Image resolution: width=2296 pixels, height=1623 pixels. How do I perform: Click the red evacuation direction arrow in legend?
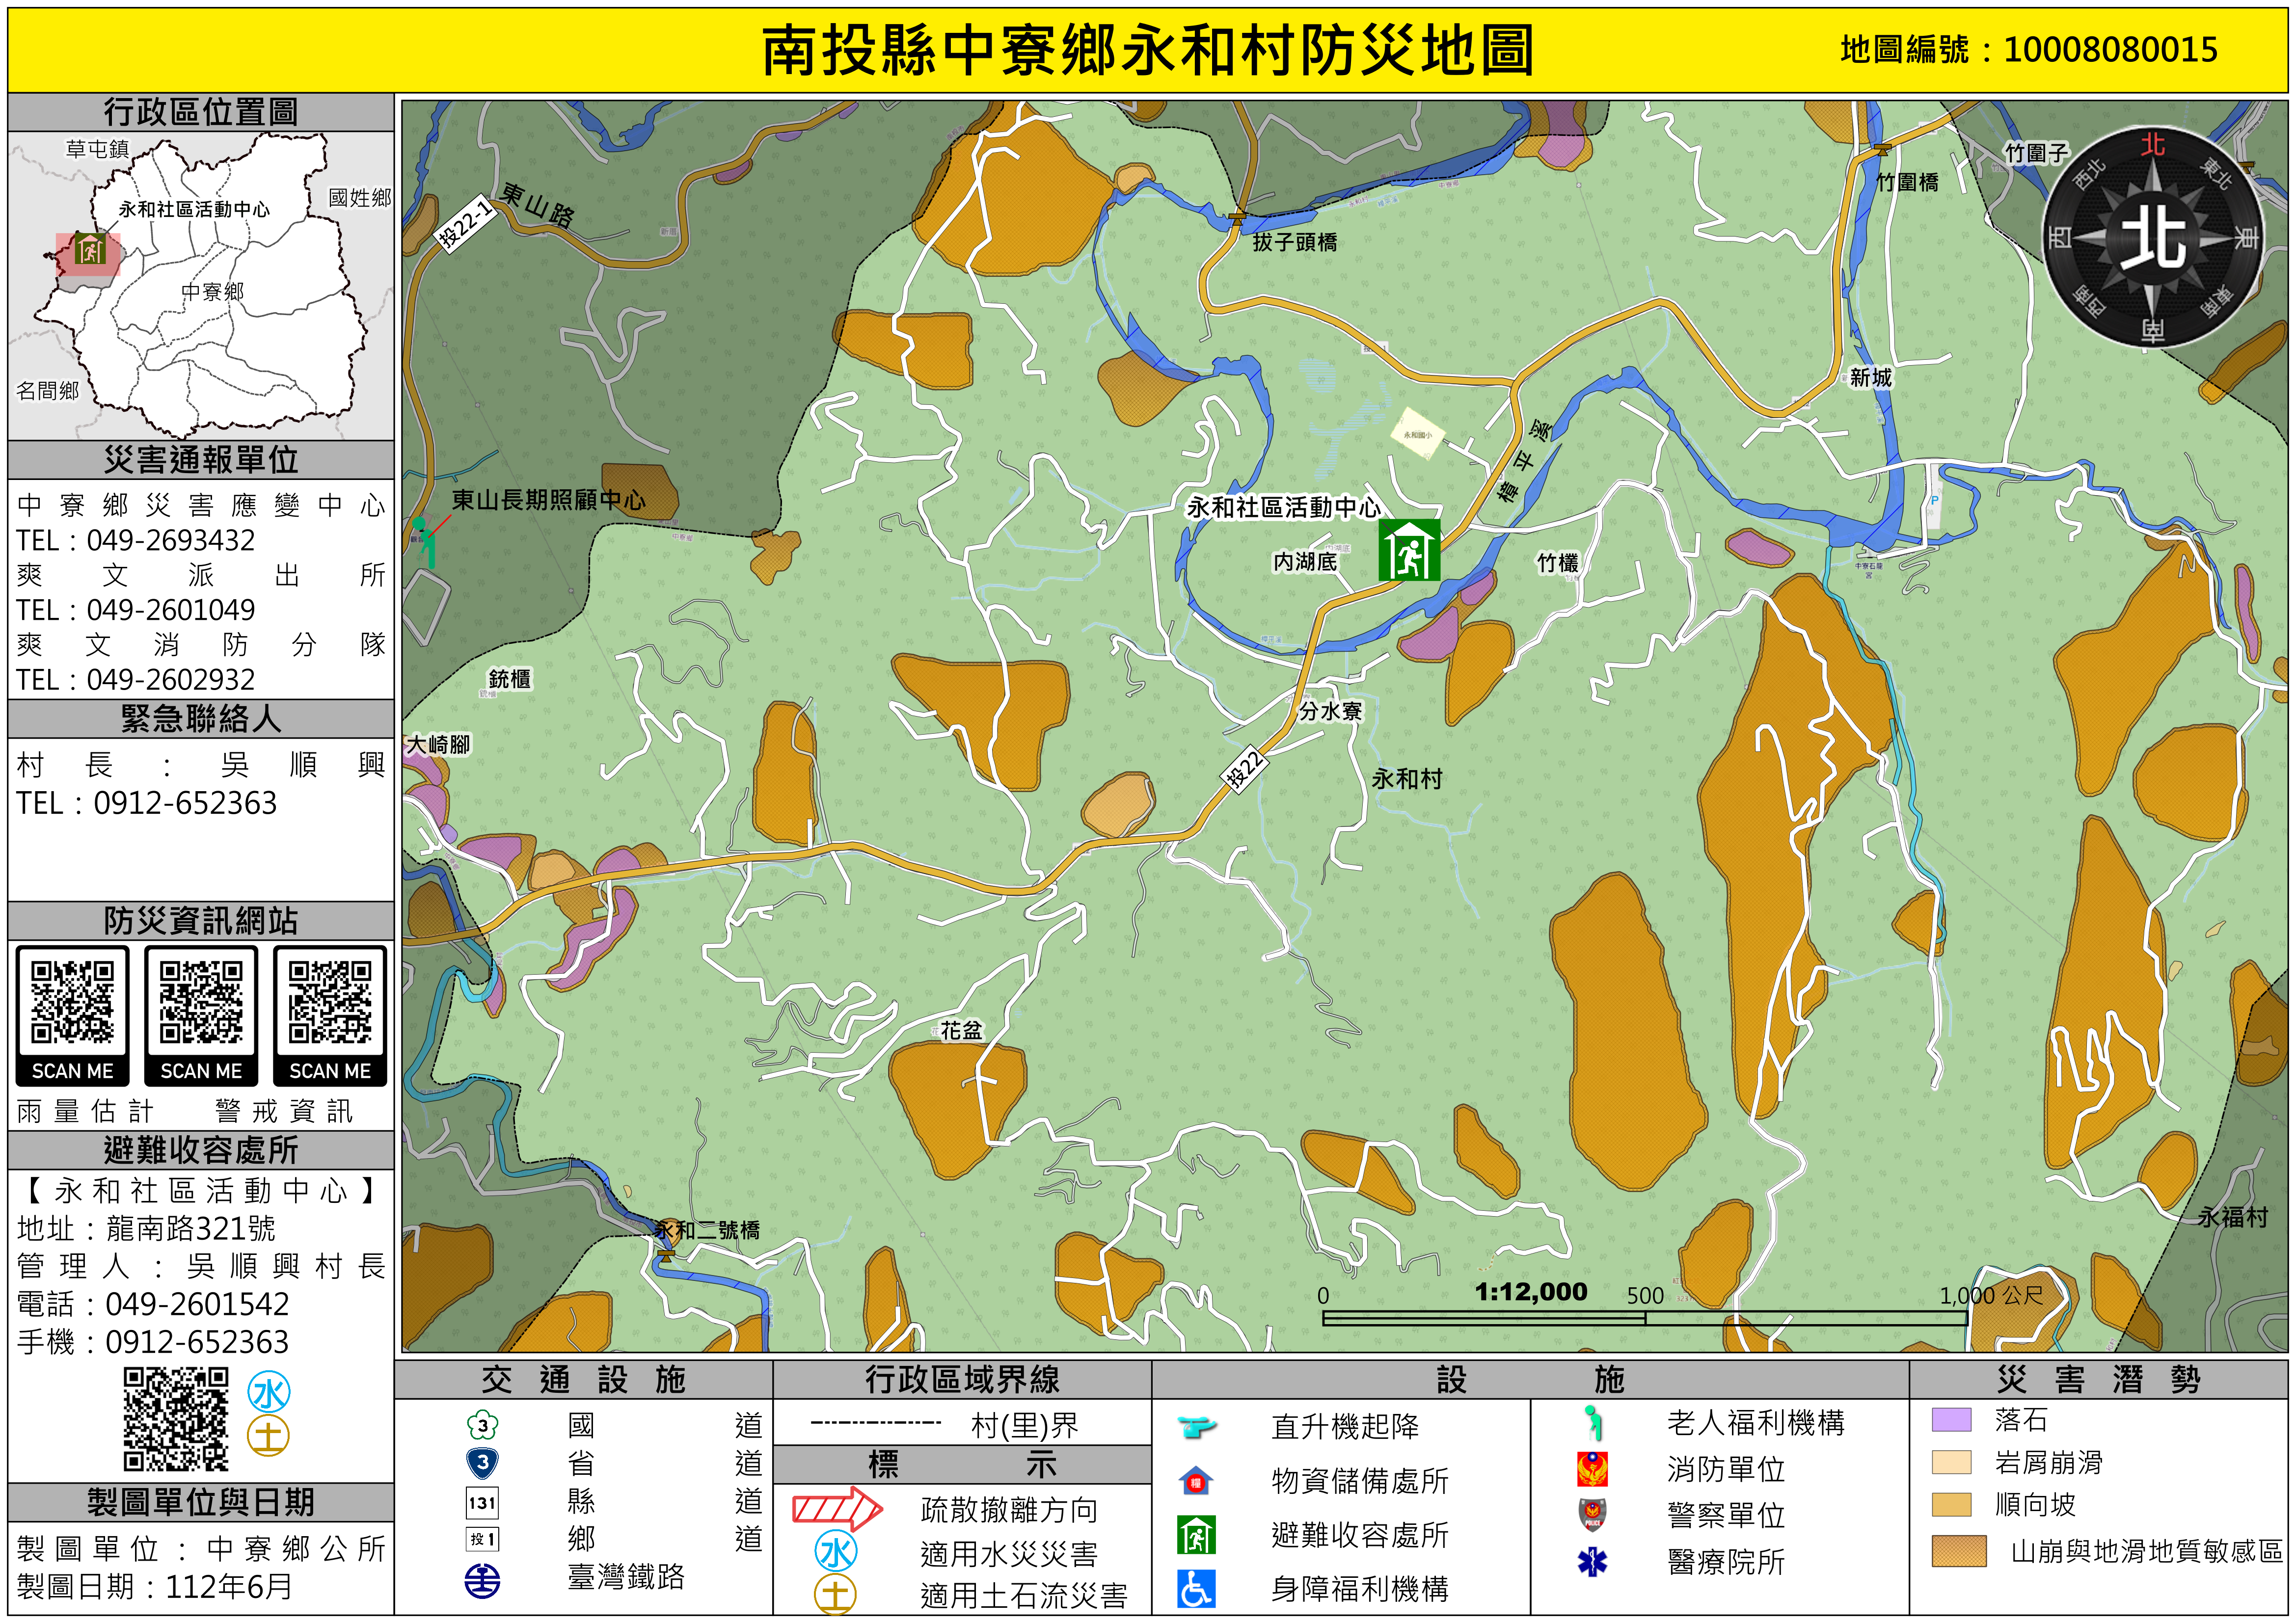(x=837, y=1508)
